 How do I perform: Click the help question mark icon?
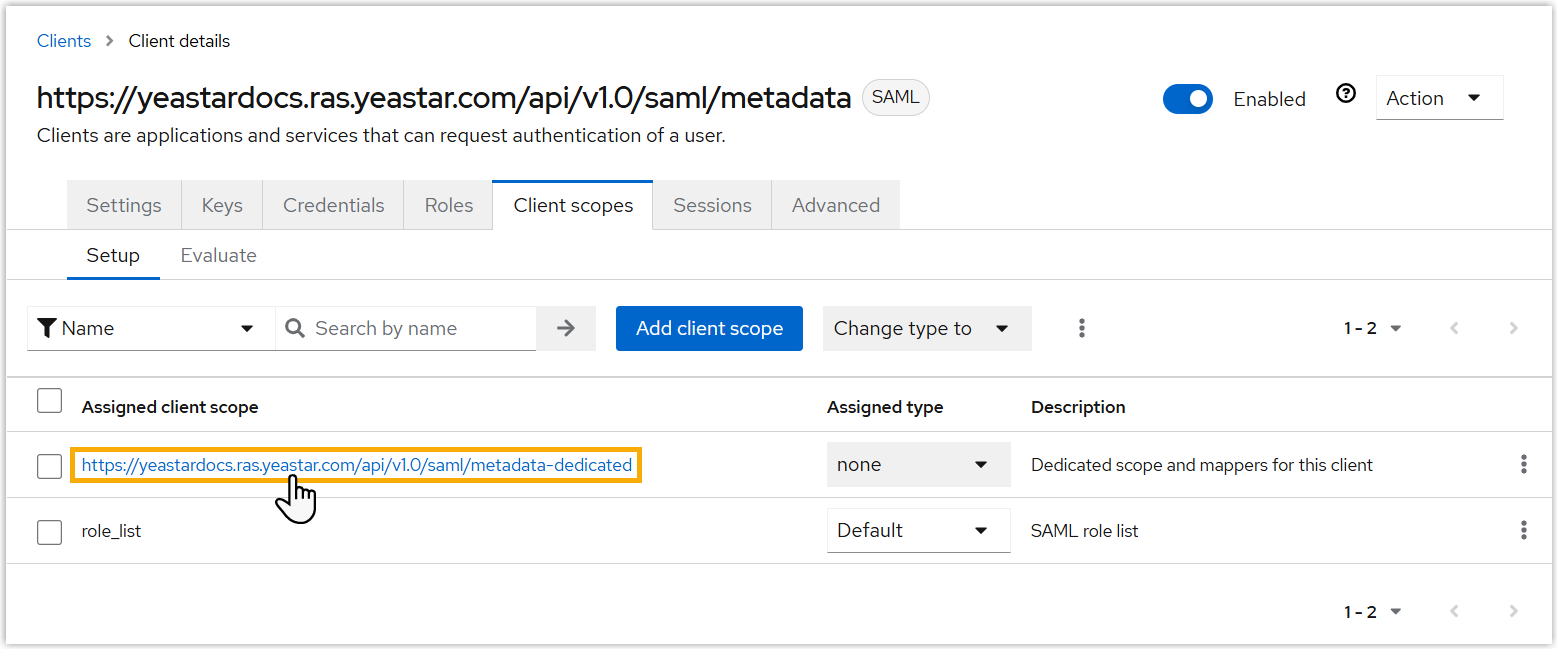point(1346,94)
